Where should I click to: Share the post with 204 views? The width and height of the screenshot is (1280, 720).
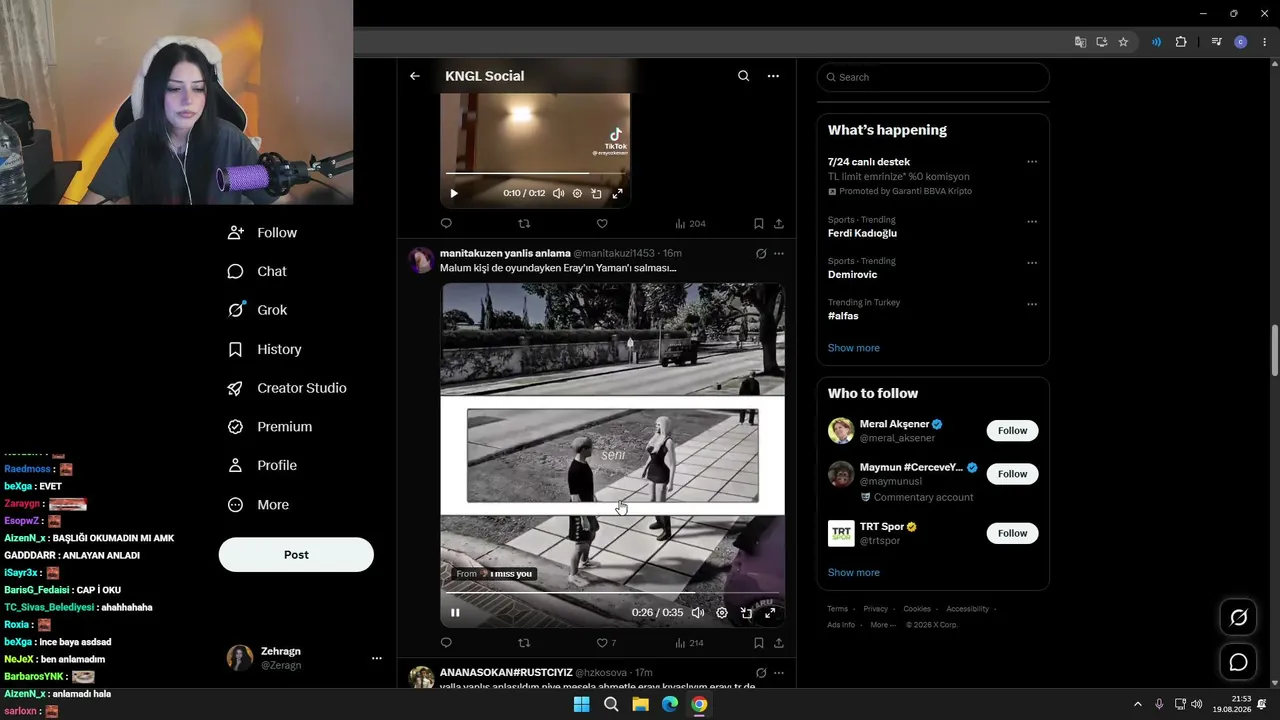(x=779, y=223)
